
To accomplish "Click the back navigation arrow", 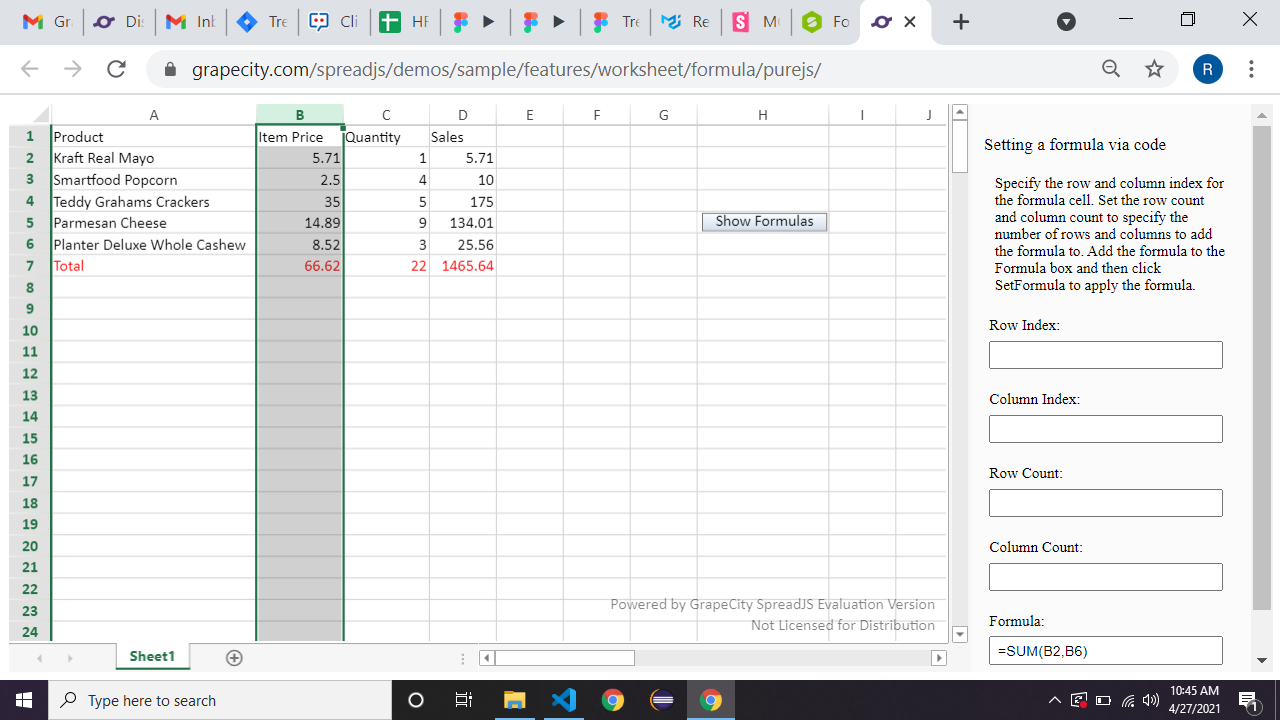I will [x=29, y=70].
